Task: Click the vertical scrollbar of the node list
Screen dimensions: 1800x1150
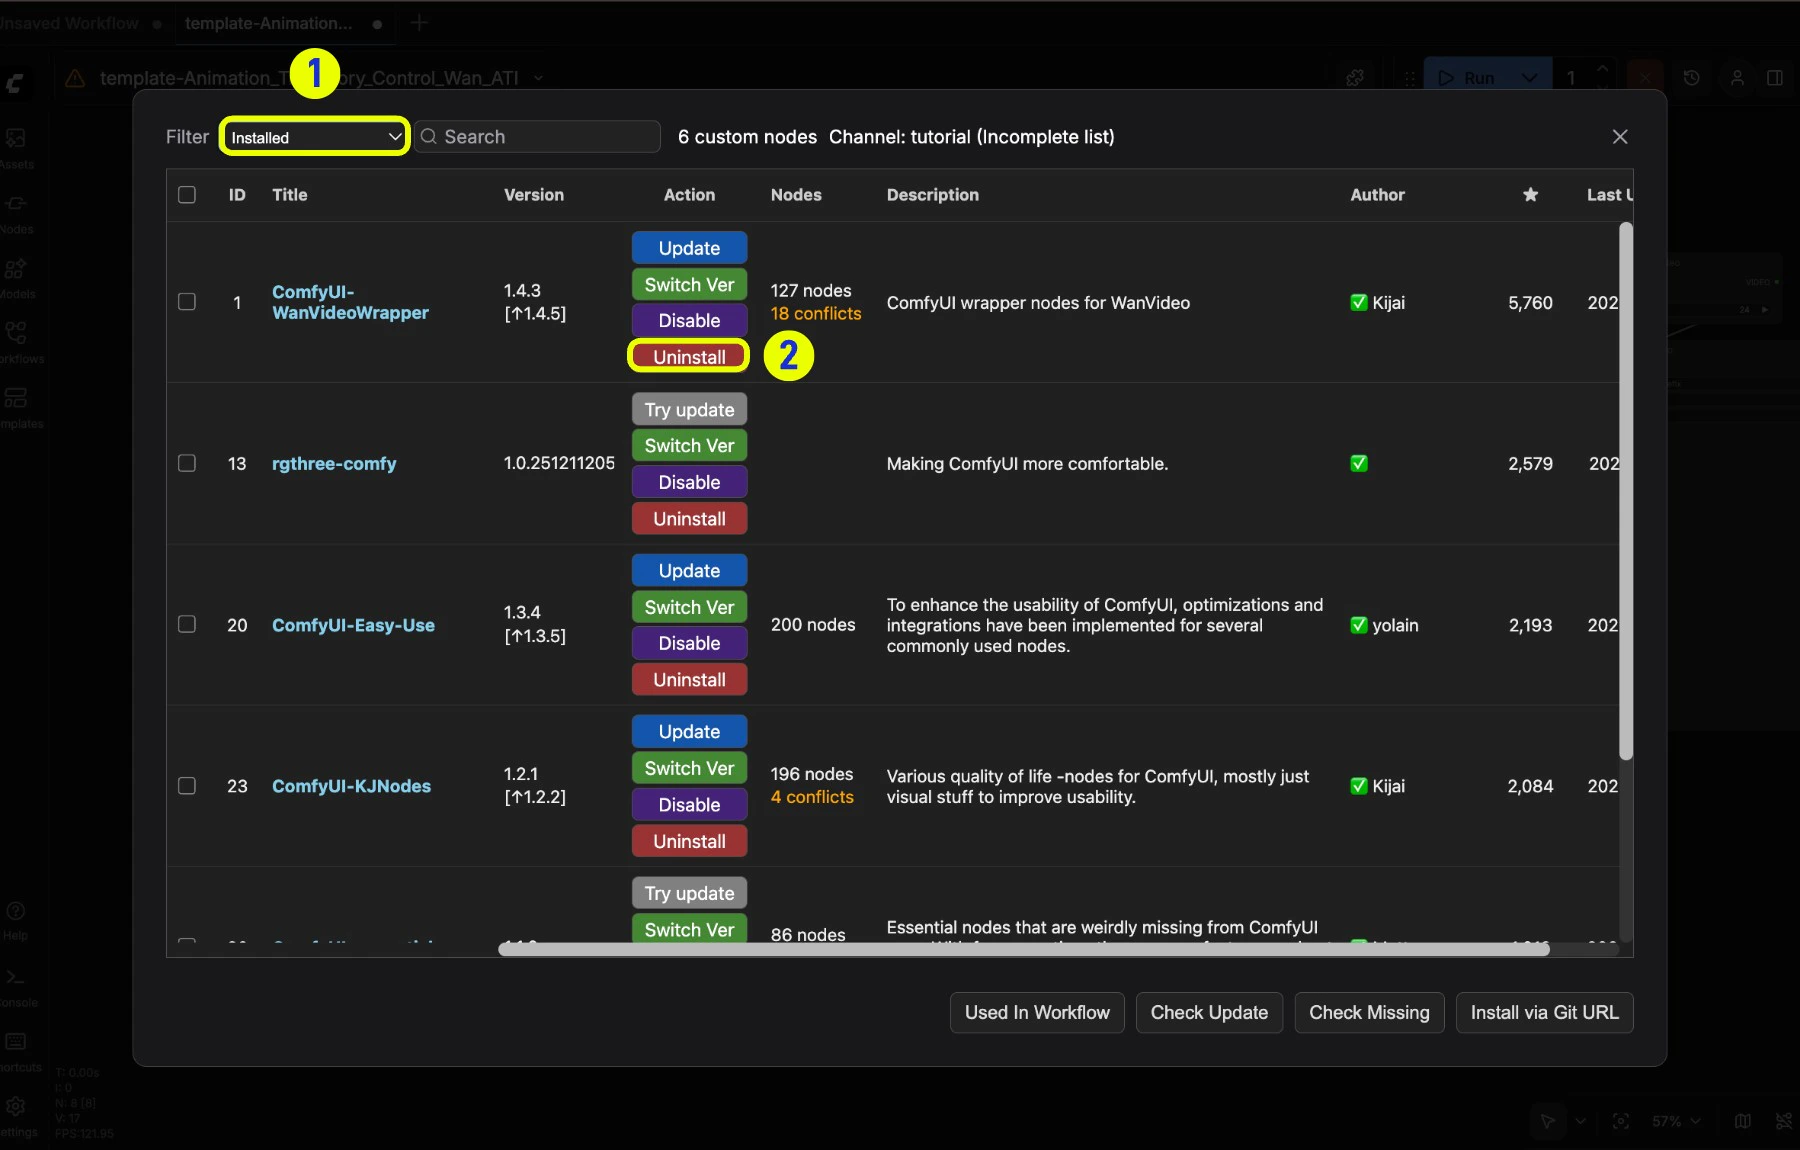Action: tap(1626, 490)
